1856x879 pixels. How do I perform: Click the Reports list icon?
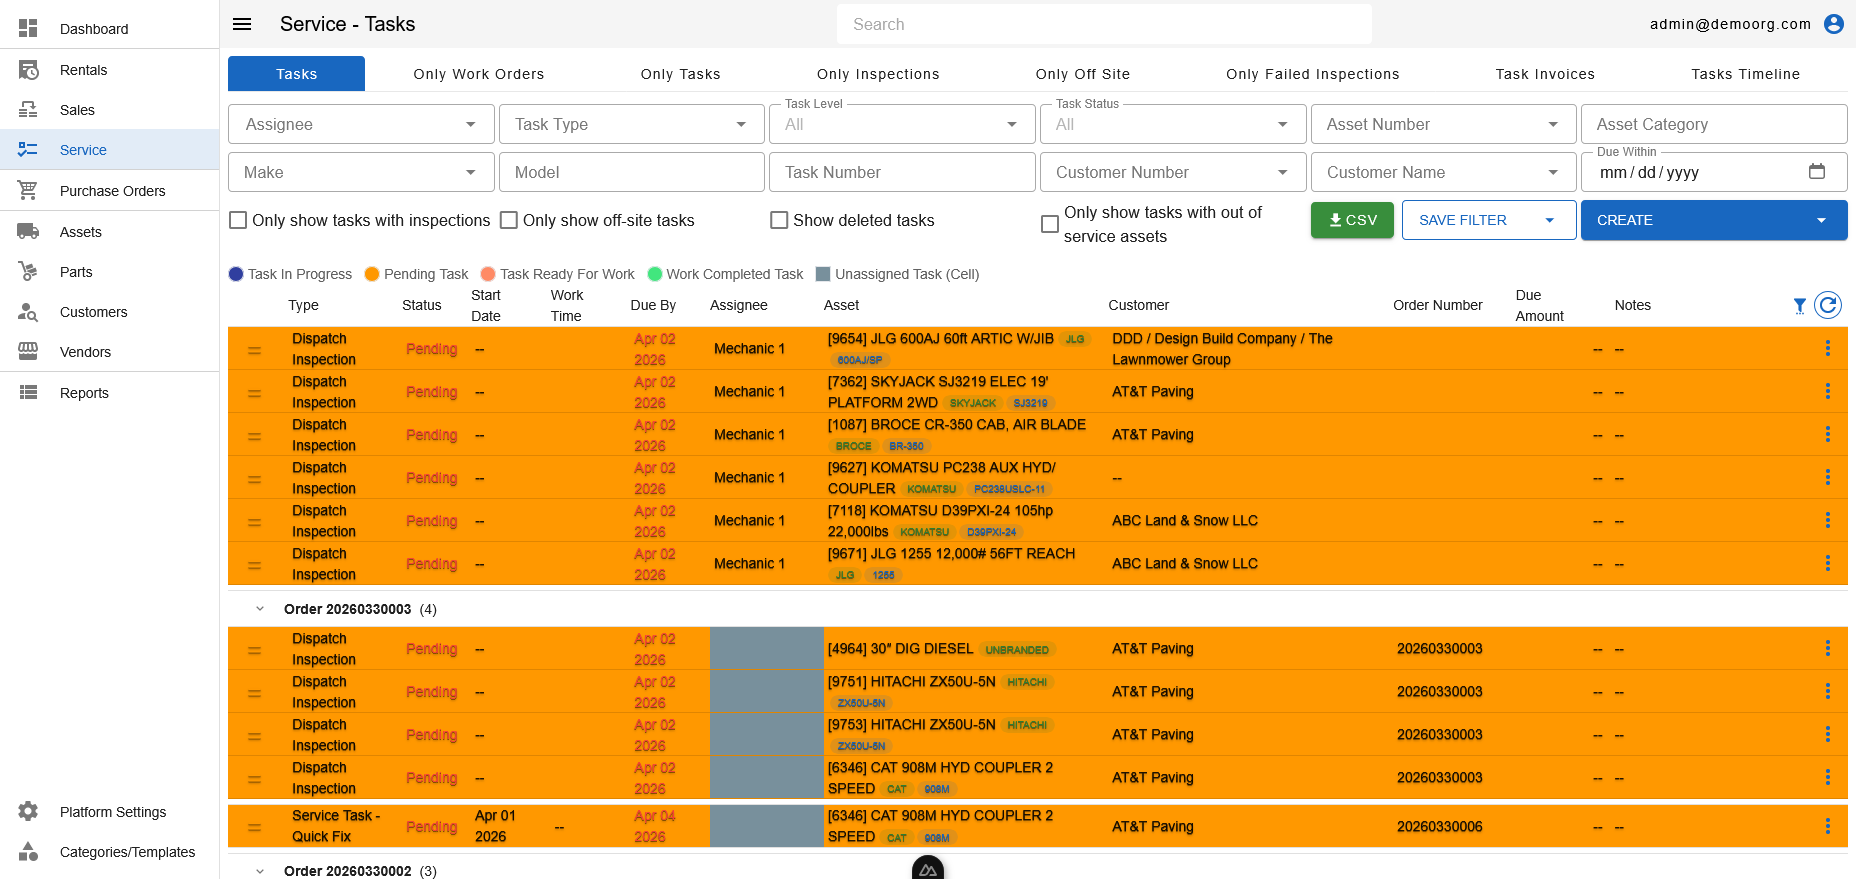pyautogui.click(x=28, y=392)
